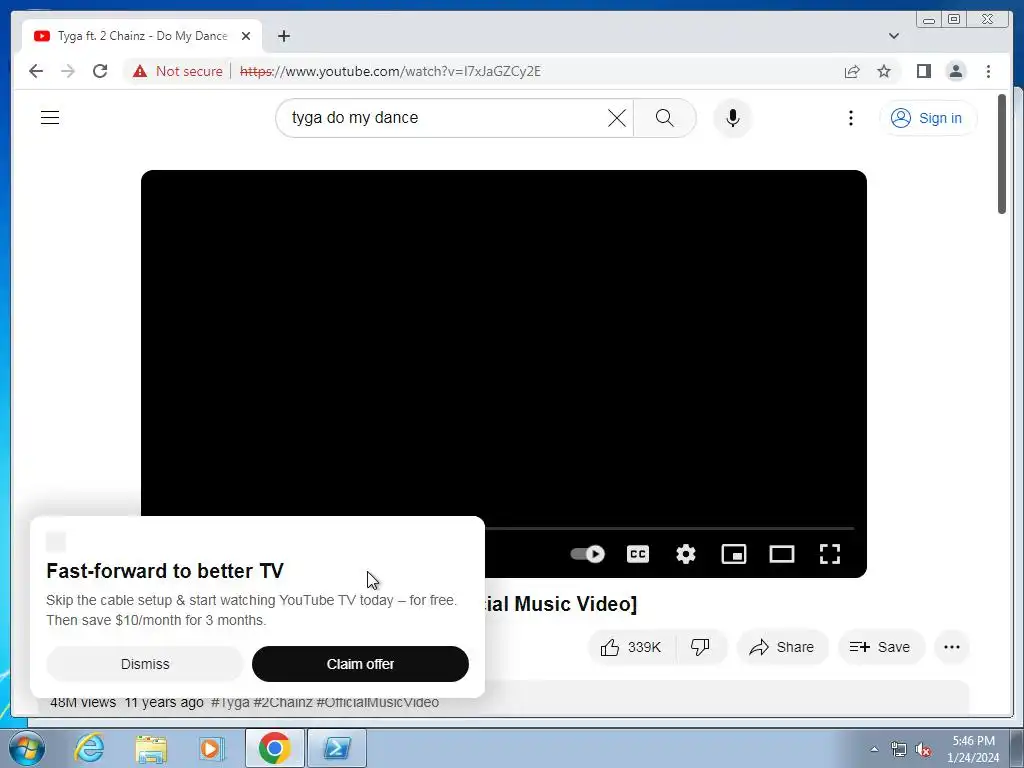1024x768 pixels.
Task: Bookmark this page with the star icon
Action: click(x=884, y=71)
